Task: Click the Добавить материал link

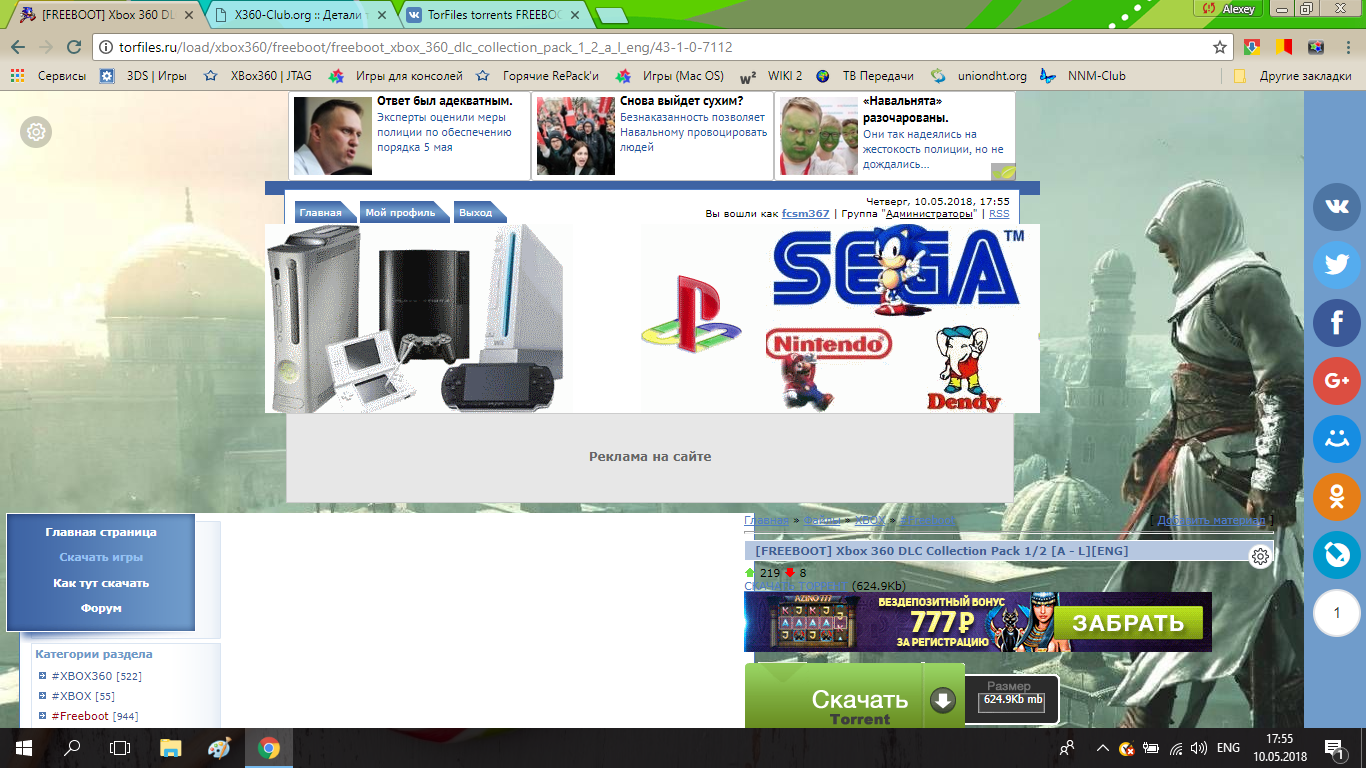Action: [1211, 520]
